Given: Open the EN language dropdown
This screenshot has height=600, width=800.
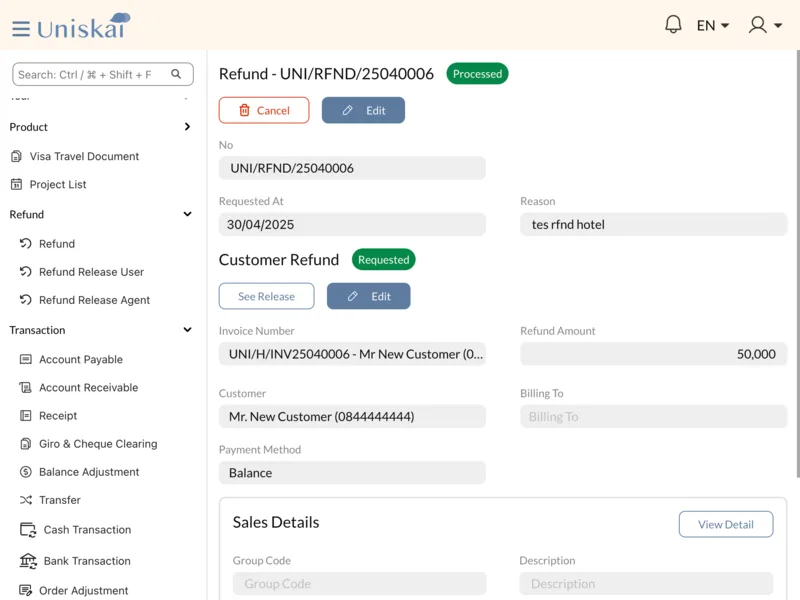Looking at the screenshot, I should coord(713,25).
